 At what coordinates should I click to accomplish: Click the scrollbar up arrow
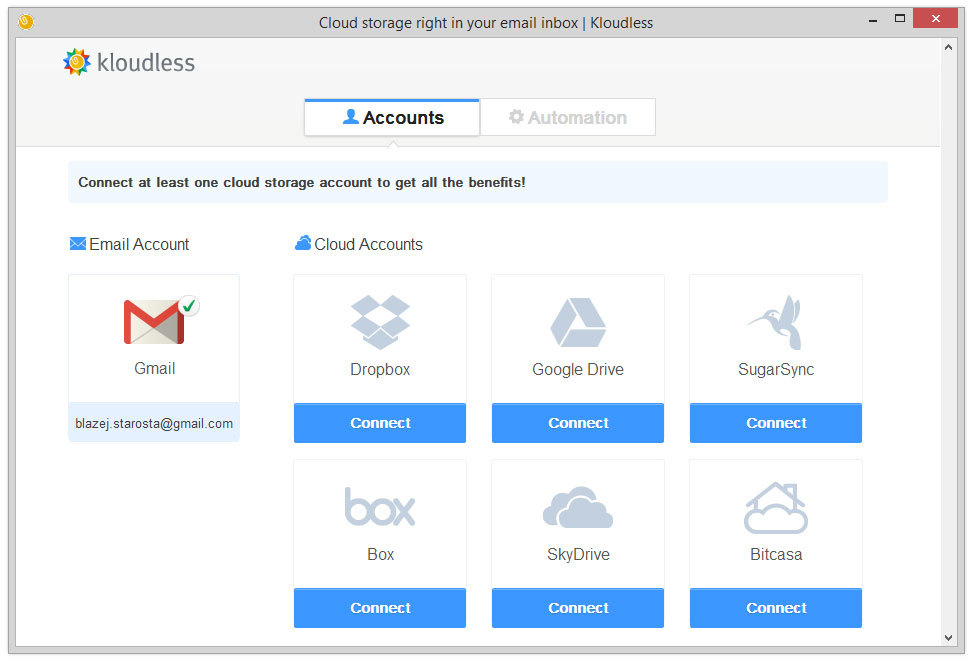948,47
